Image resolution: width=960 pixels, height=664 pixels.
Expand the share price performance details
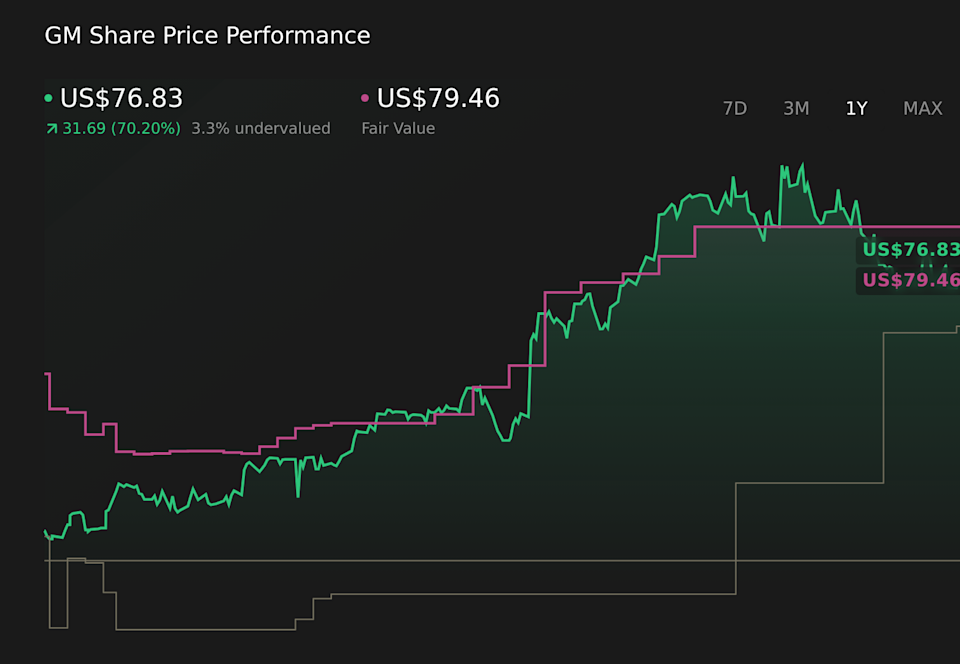[120, 128]
